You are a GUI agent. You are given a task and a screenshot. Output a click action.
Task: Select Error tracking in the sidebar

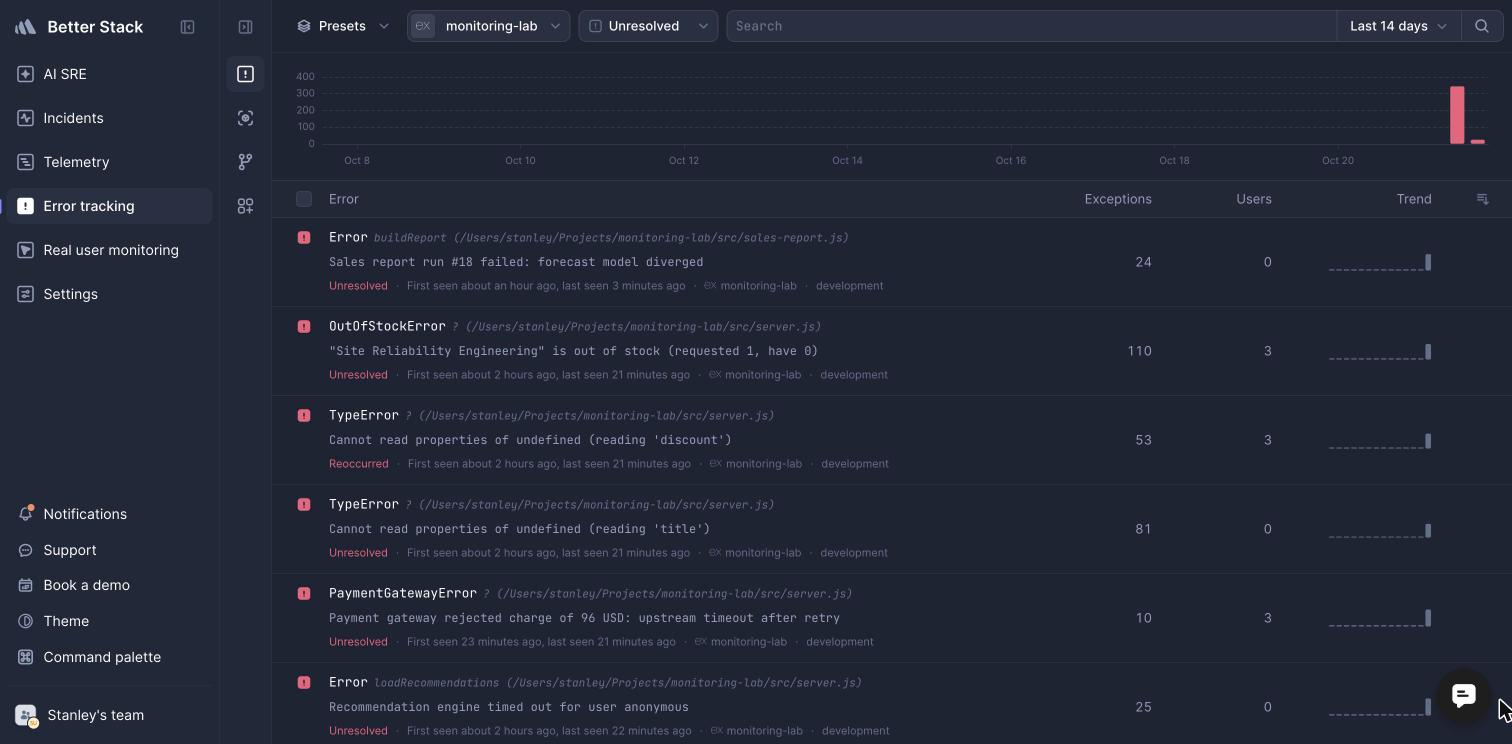(x=109, y=206)
